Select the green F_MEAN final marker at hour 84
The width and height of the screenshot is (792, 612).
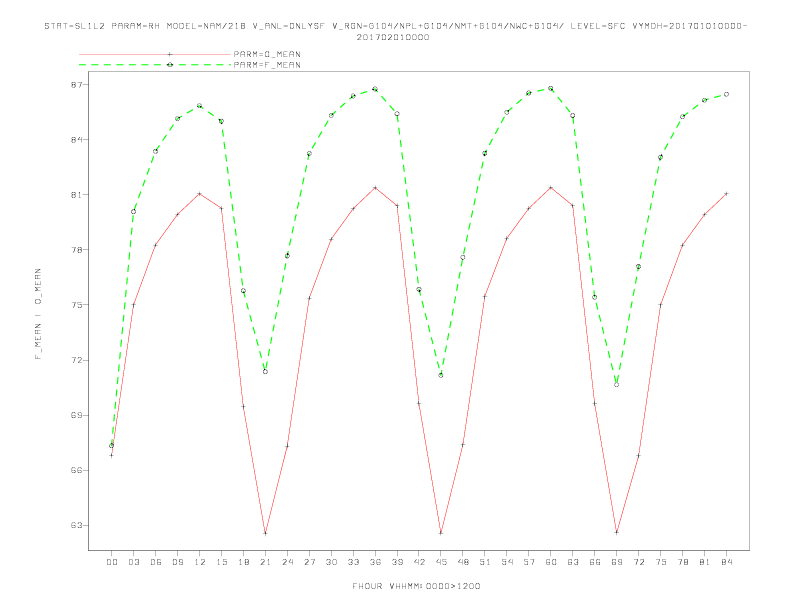click(x=726, y=94)
